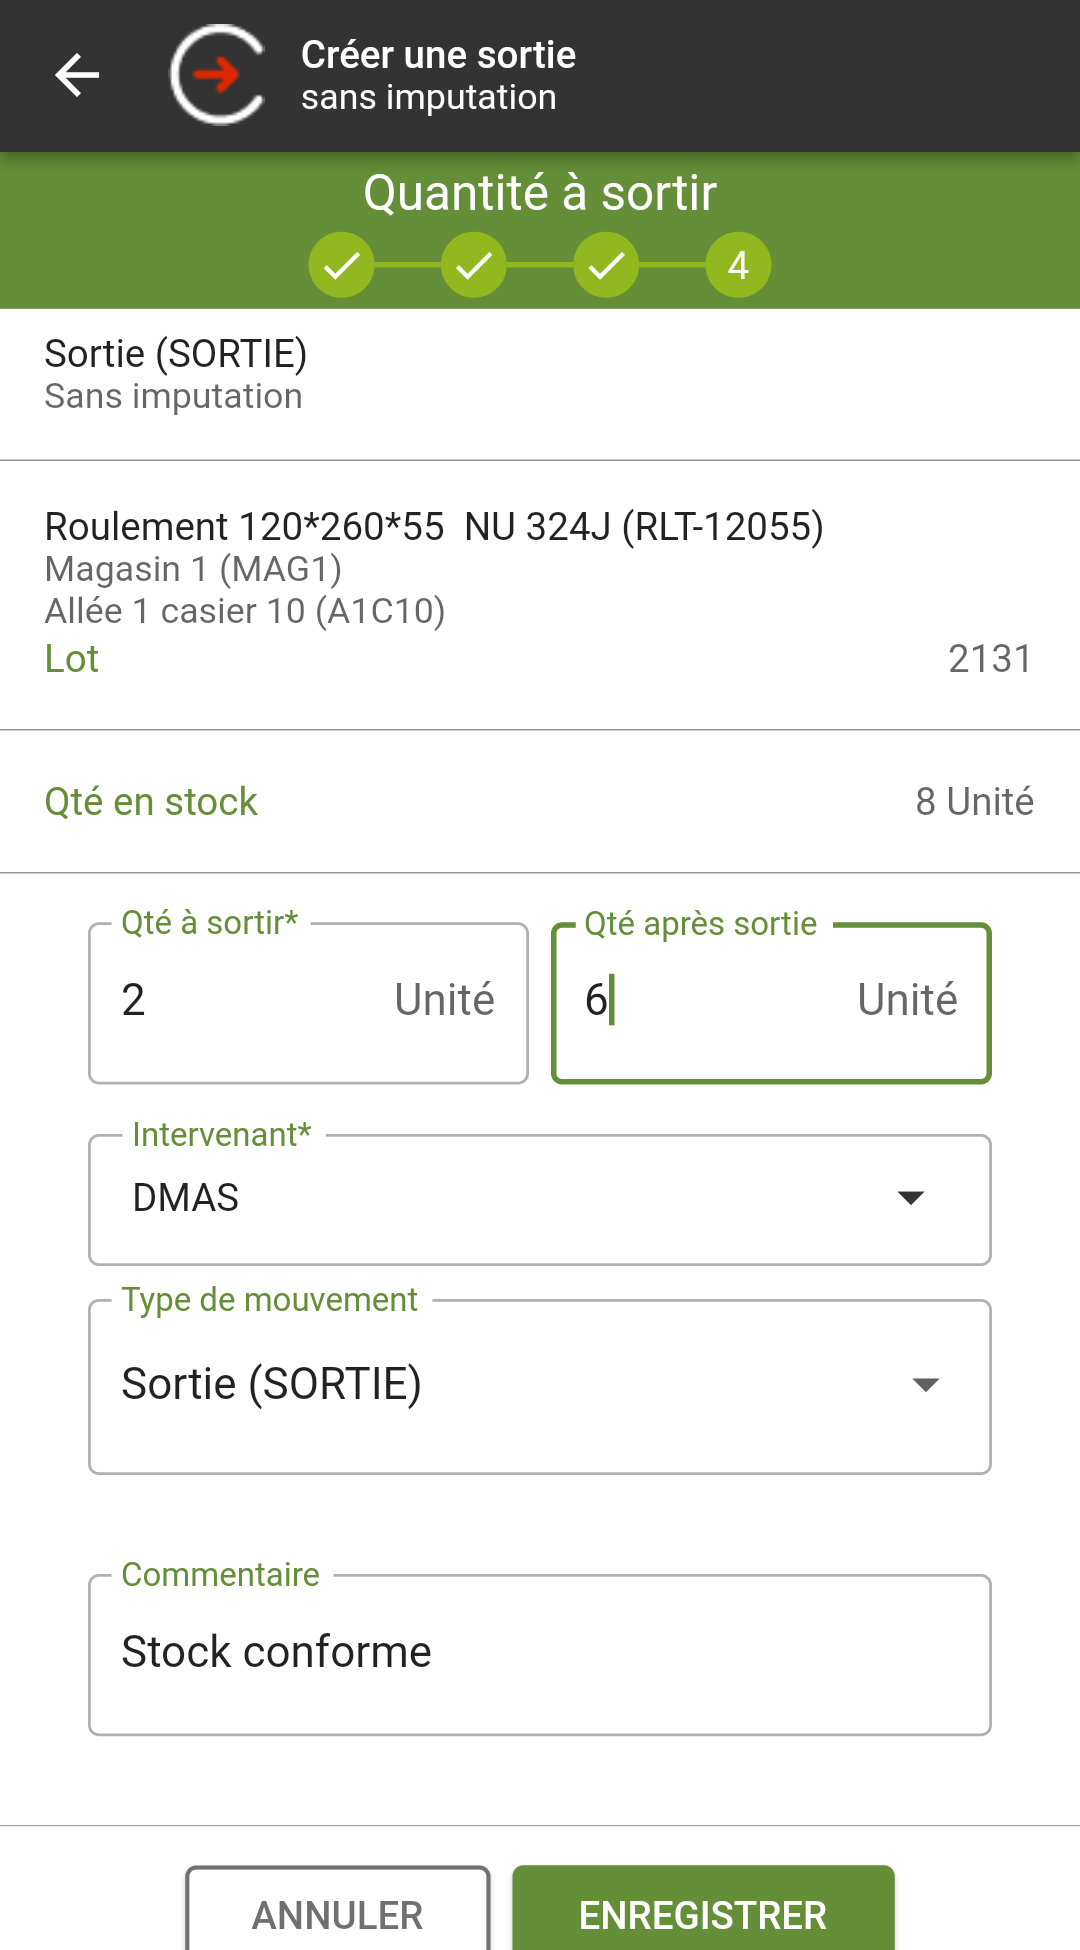This screenshot has width=1080, height=1950.
Task: Choose the Sortie (SORTIE) movement type field
Action: tap(540, 1386)
